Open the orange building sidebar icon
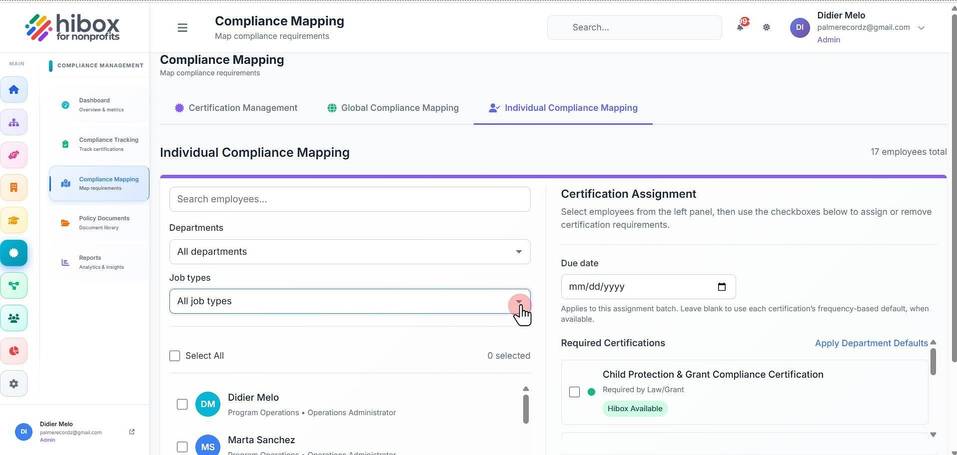The width and height of the screenshot is (957, 455). [x=13, y=187]
